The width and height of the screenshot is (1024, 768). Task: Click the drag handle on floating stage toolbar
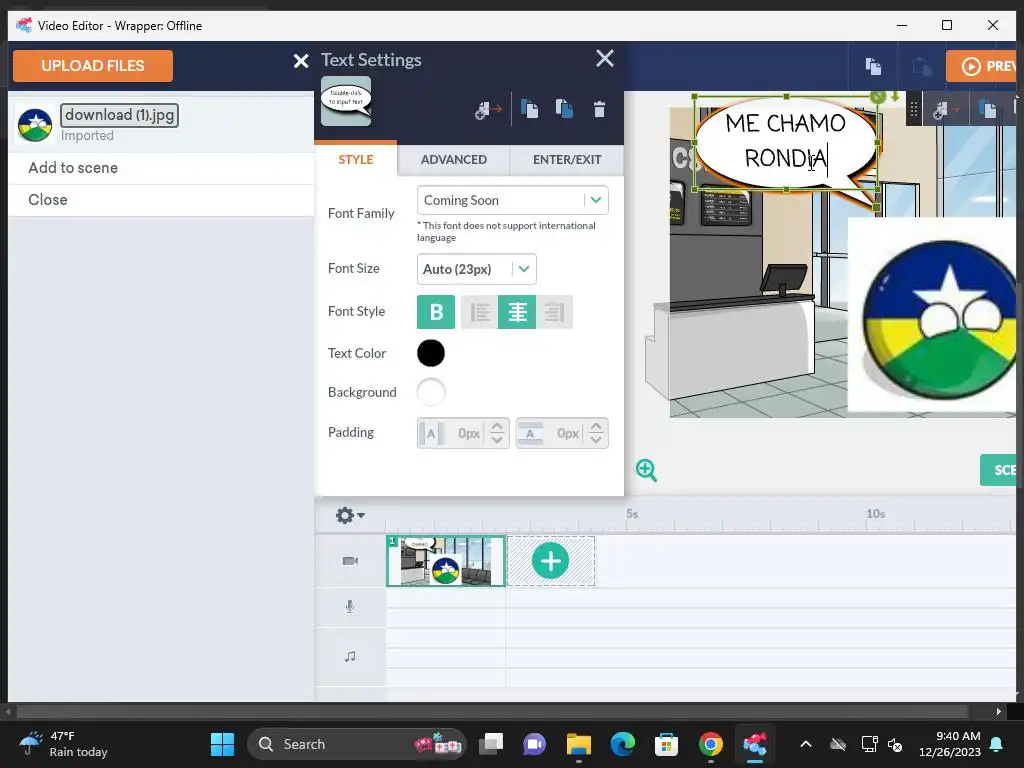pyautogui.click(x=914, y=110)
